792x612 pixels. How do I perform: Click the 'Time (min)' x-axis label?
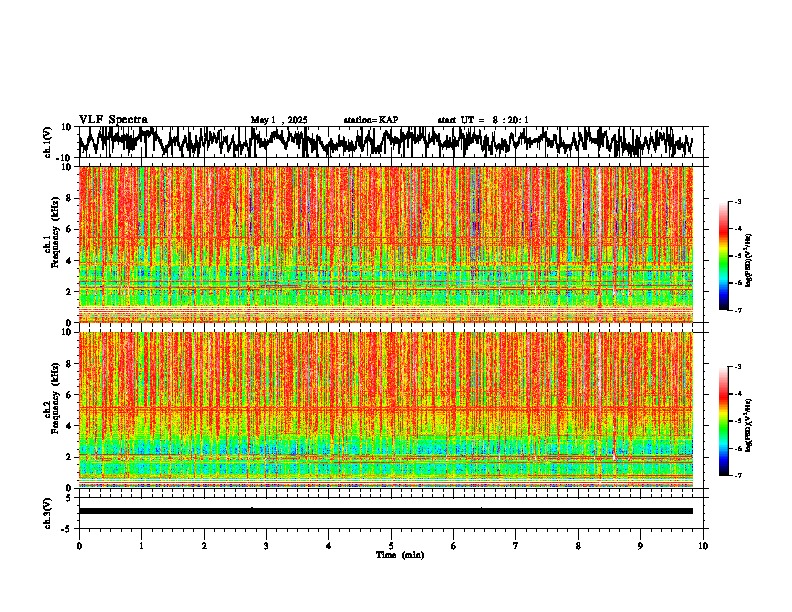pyautogui.click(x=400, y=555)
